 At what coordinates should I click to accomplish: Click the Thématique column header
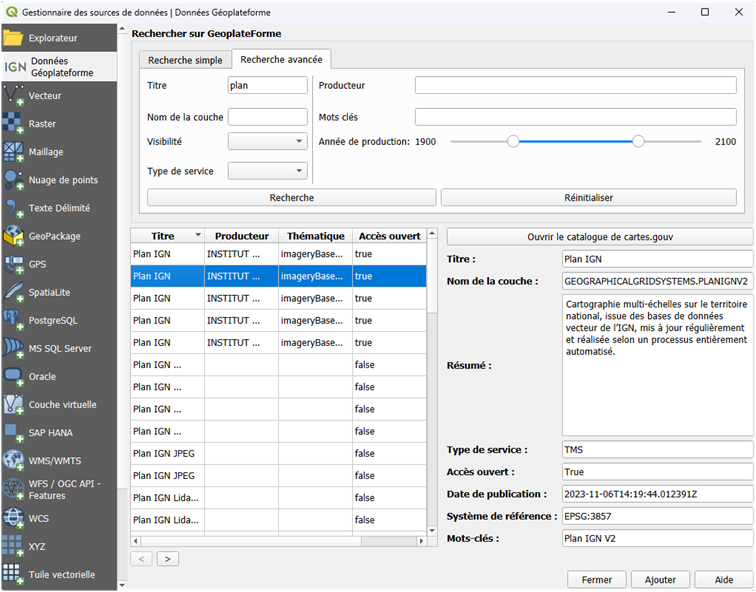[x=315, y=236]
